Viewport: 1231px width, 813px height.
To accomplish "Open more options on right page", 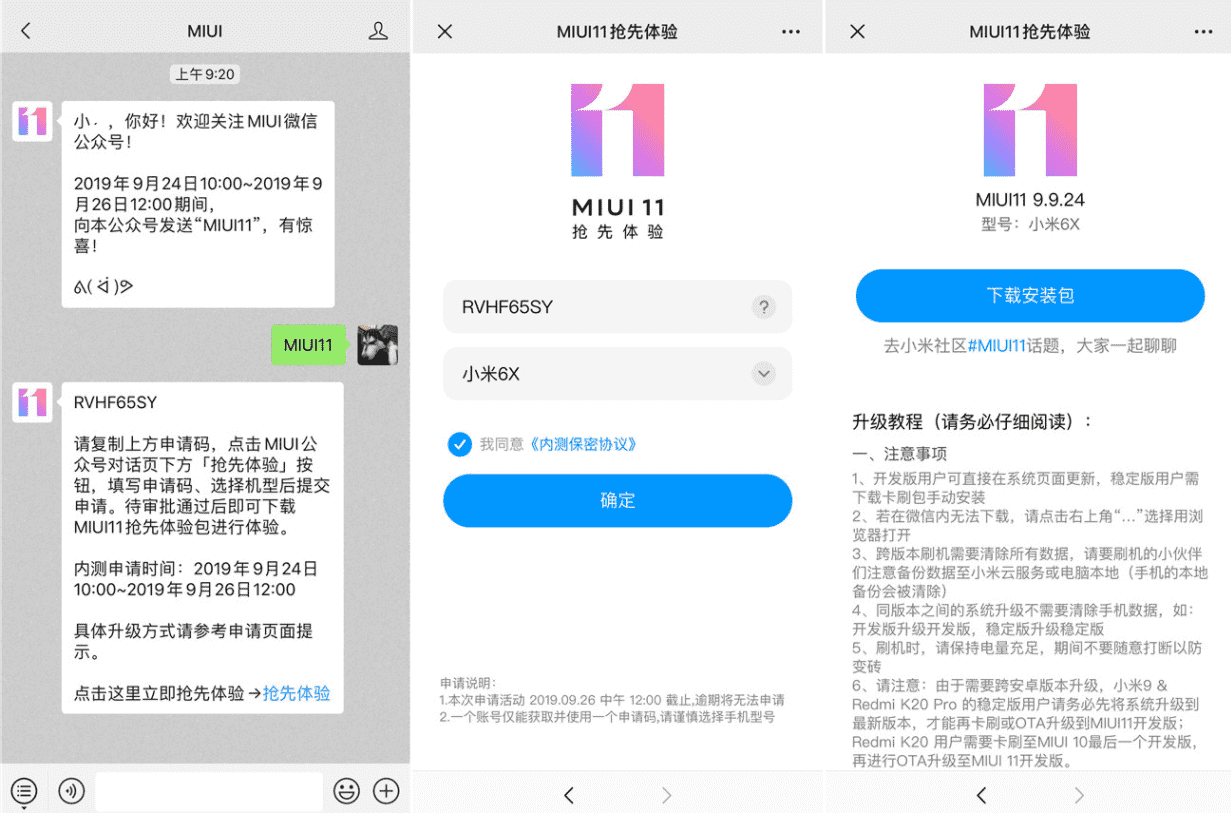I will pyautogui.click(x=1203, y=32).
